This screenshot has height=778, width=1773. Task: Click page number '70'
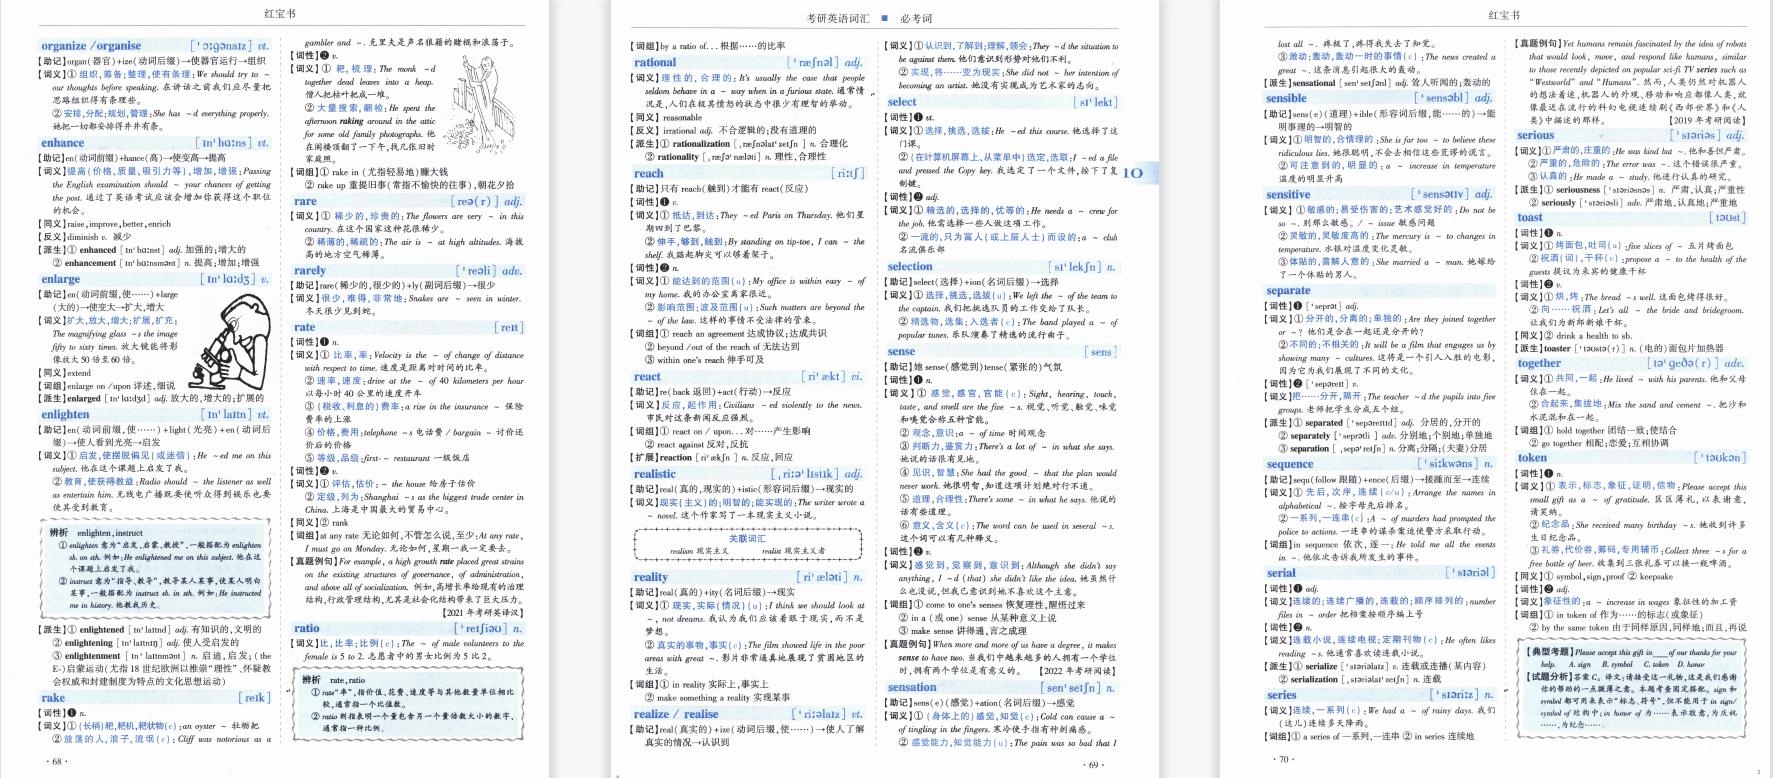1285,759
